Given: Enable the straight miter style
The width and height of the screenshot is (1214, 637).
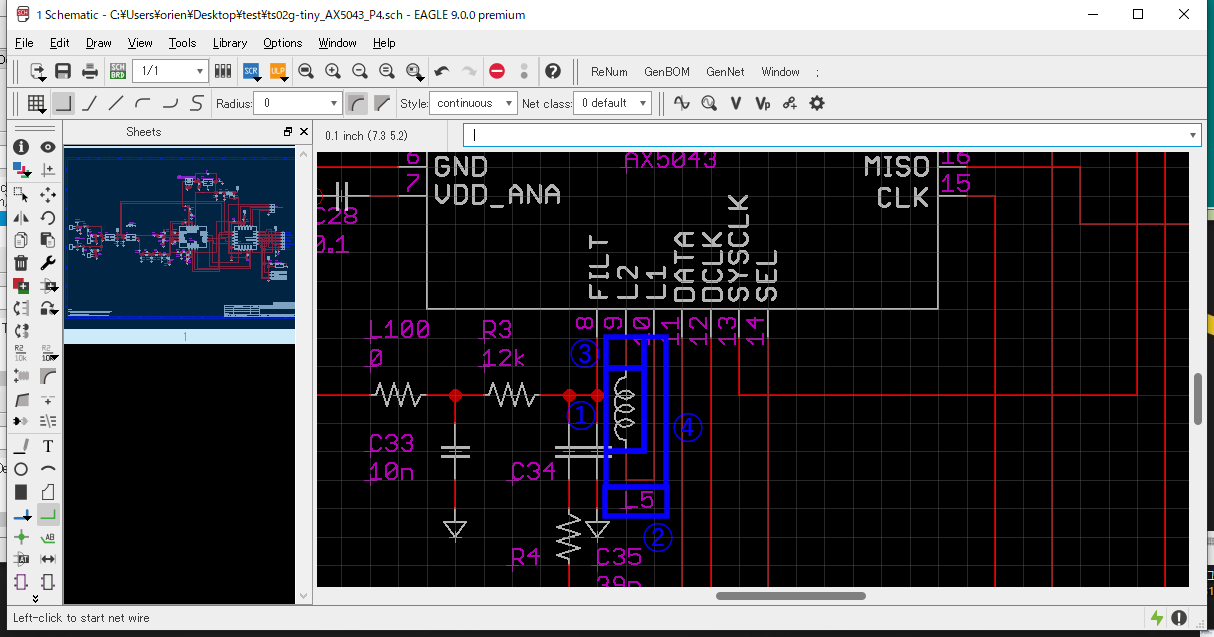Looking at the screenshot, I should pyautogui.click(x=382, y=103).
